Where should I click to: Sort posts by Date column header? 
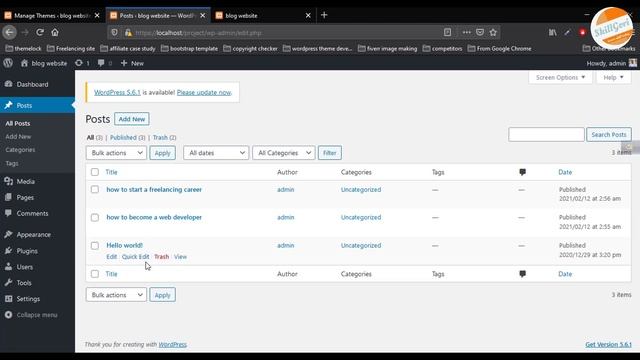point(565,172)
